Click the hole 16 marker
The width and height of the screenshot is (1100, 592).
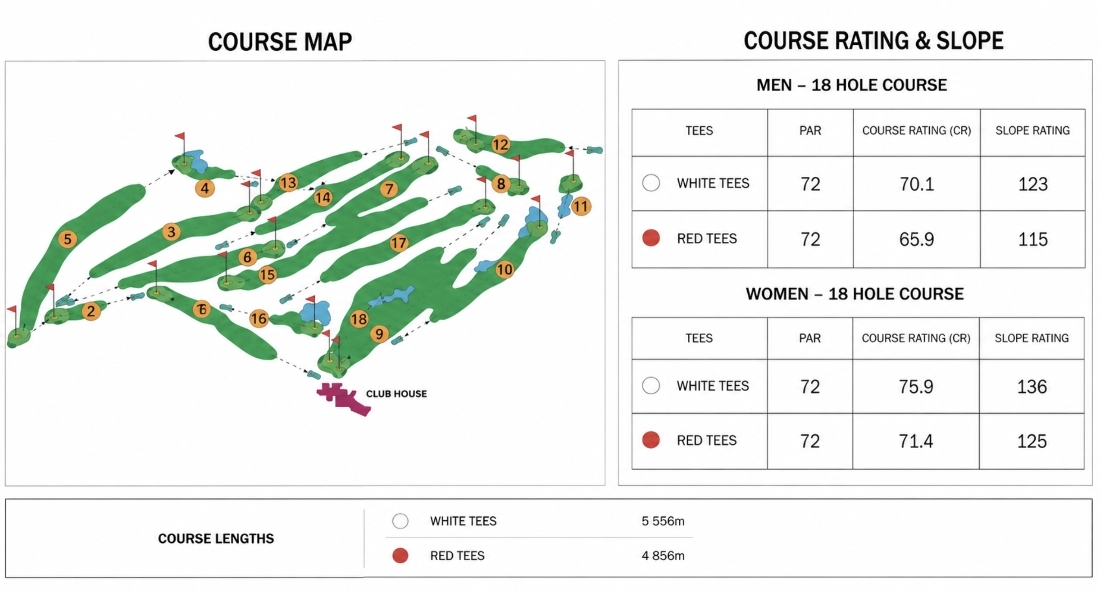tap(259, 318)
